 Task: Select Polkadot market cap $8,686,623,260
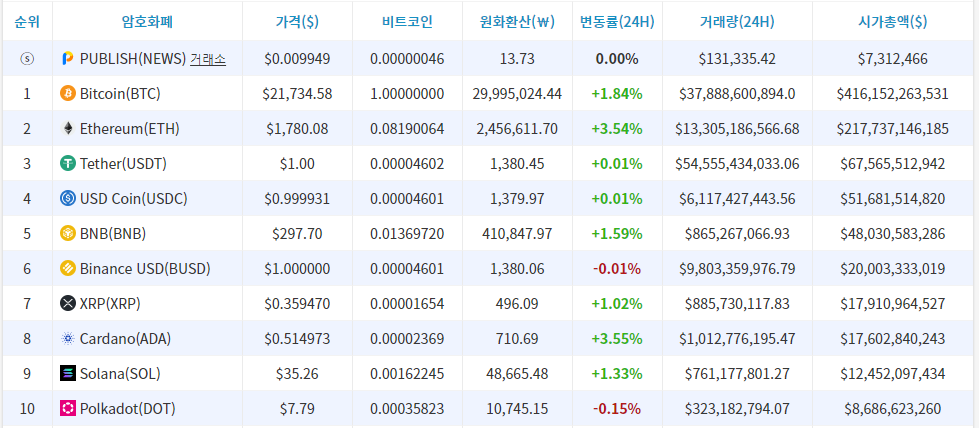893,409
